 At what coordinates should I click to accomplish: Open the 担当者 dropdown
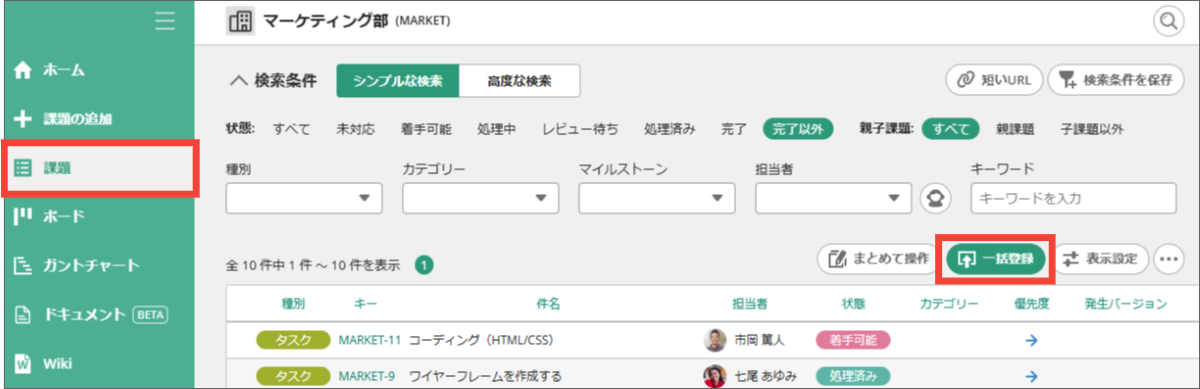pyautogui.click(x=833, y=198)
